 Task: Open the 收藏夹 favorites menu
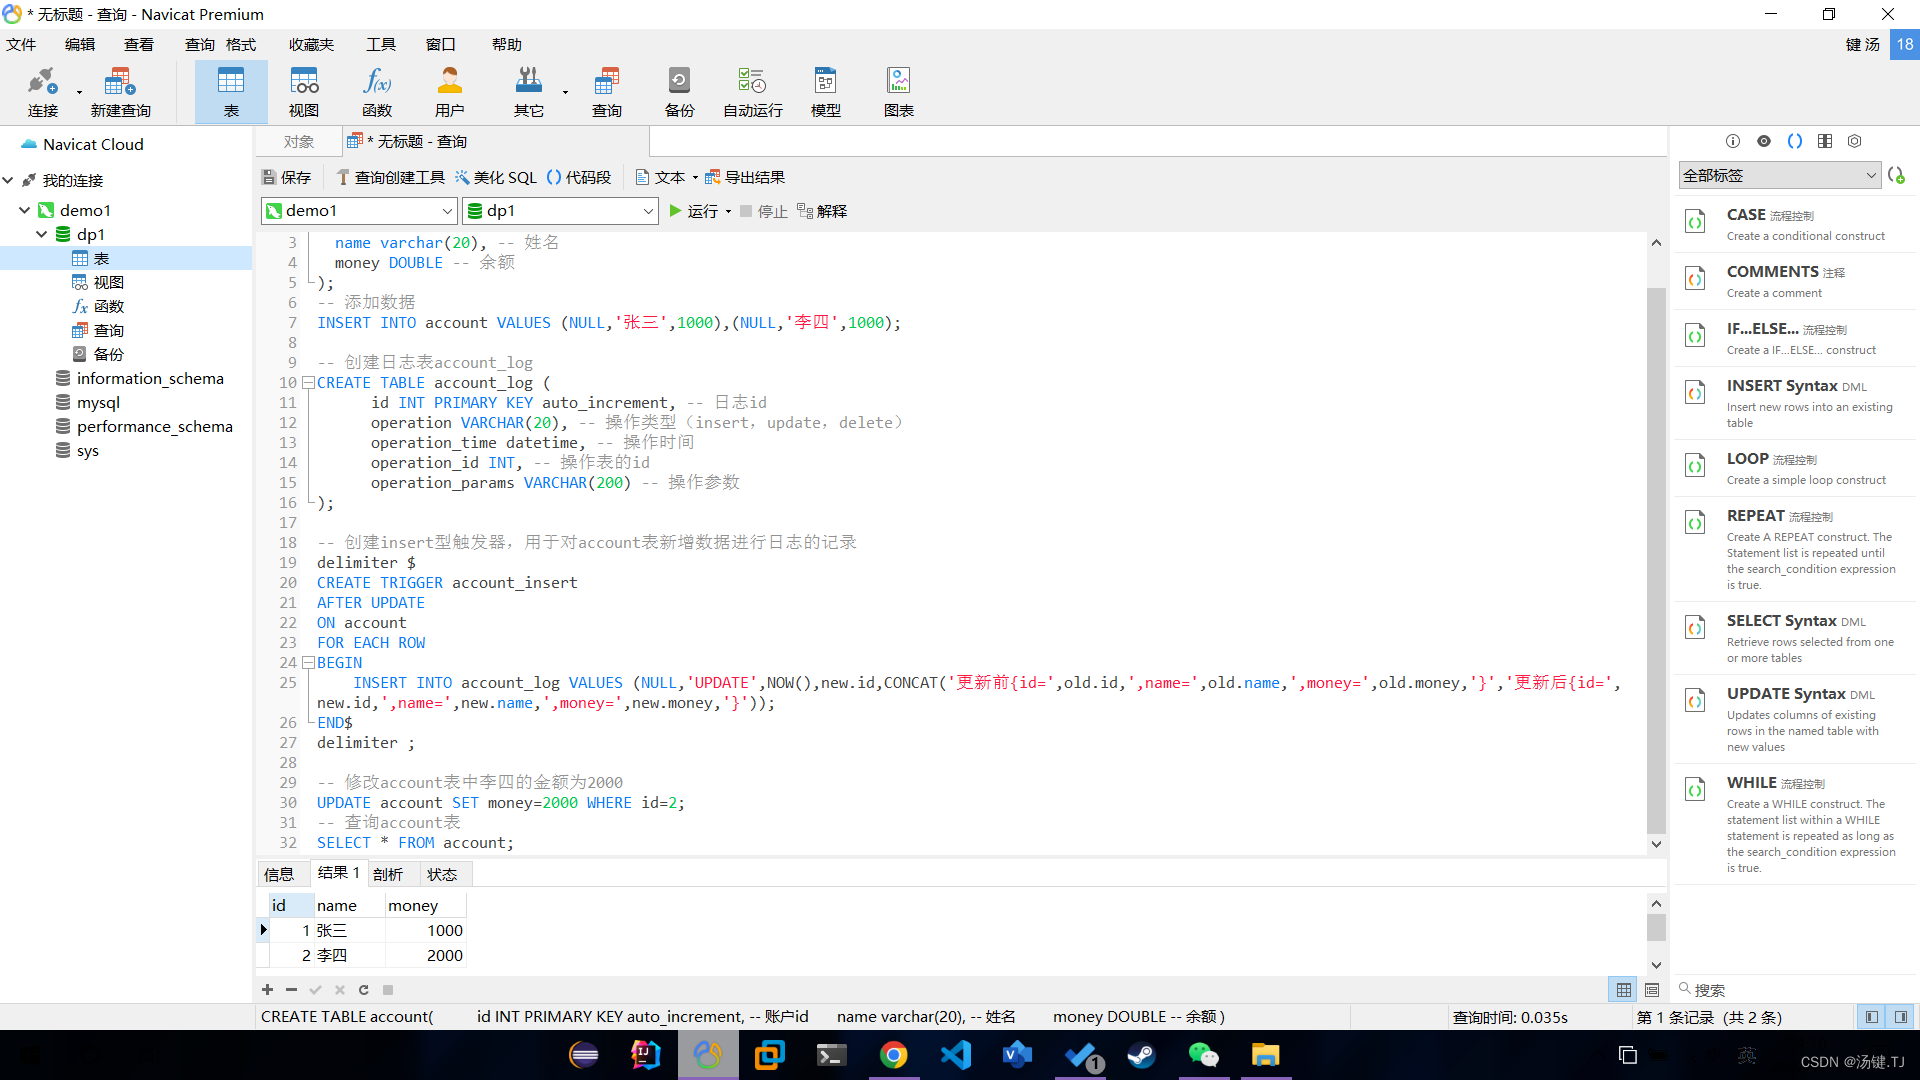point(311,44)
